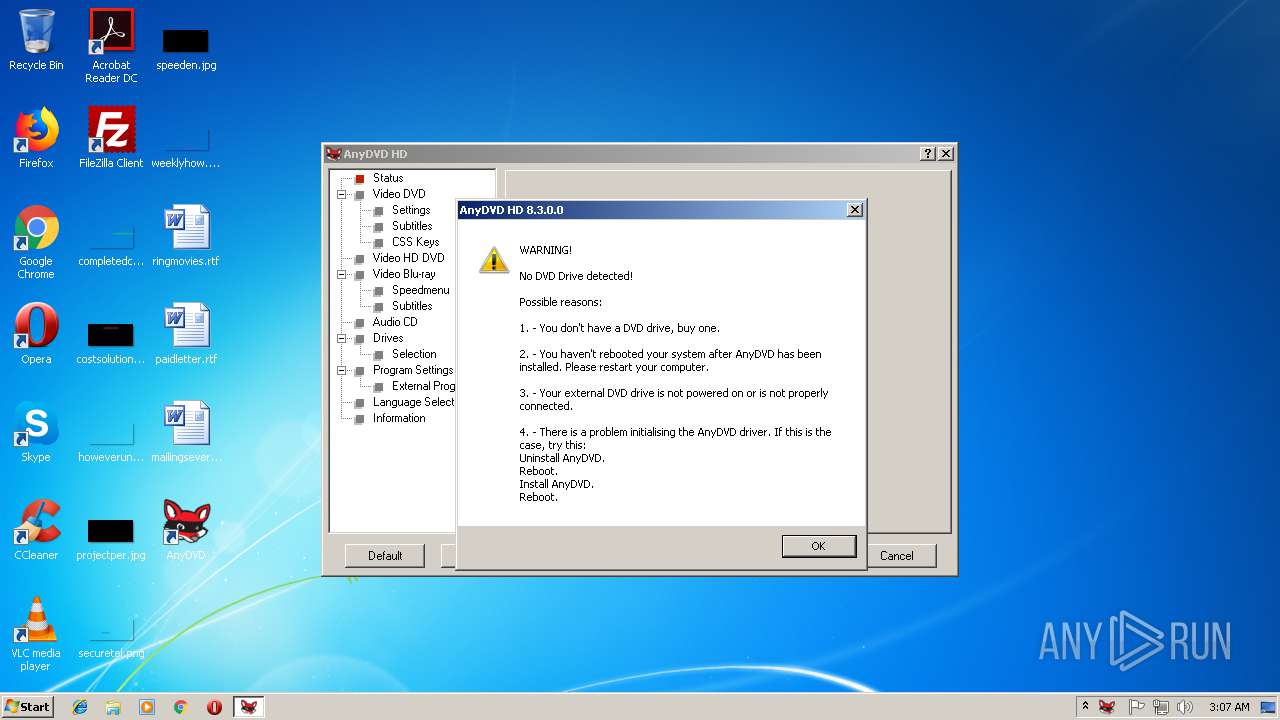Image resolution: width=1280 pixels, height=720 pixels.
Task: Launch Internet Explorer from the taskbar
Action: coord(80,707)
